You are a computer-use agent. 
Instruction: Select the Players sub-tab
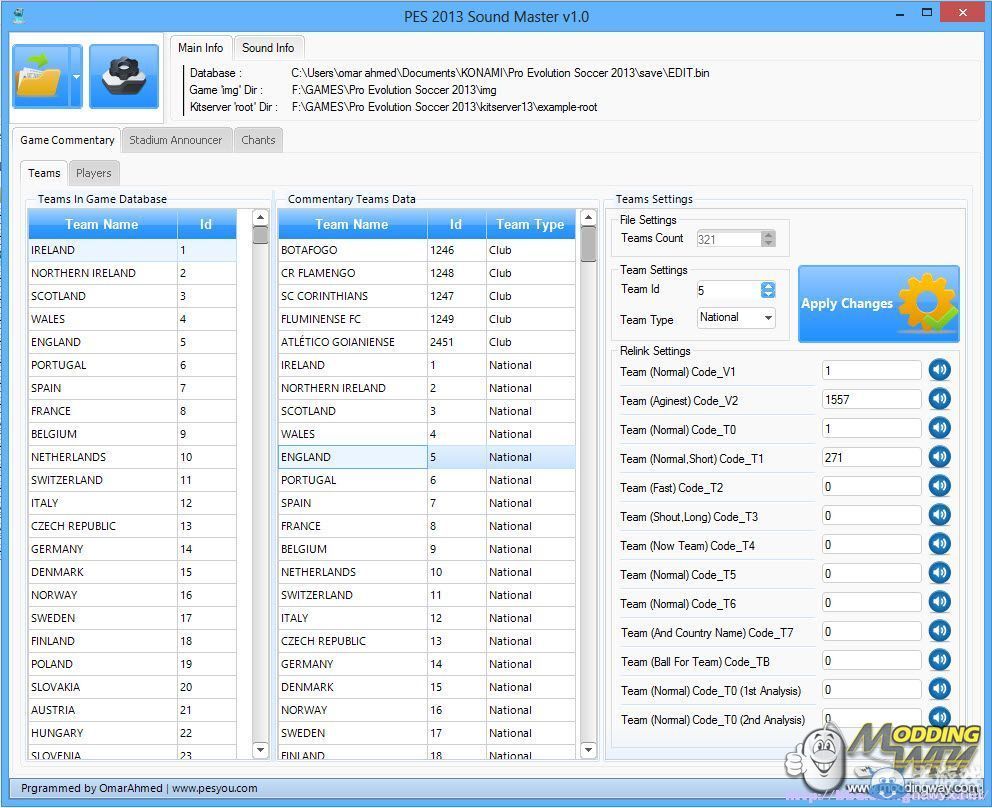point(94,173)
